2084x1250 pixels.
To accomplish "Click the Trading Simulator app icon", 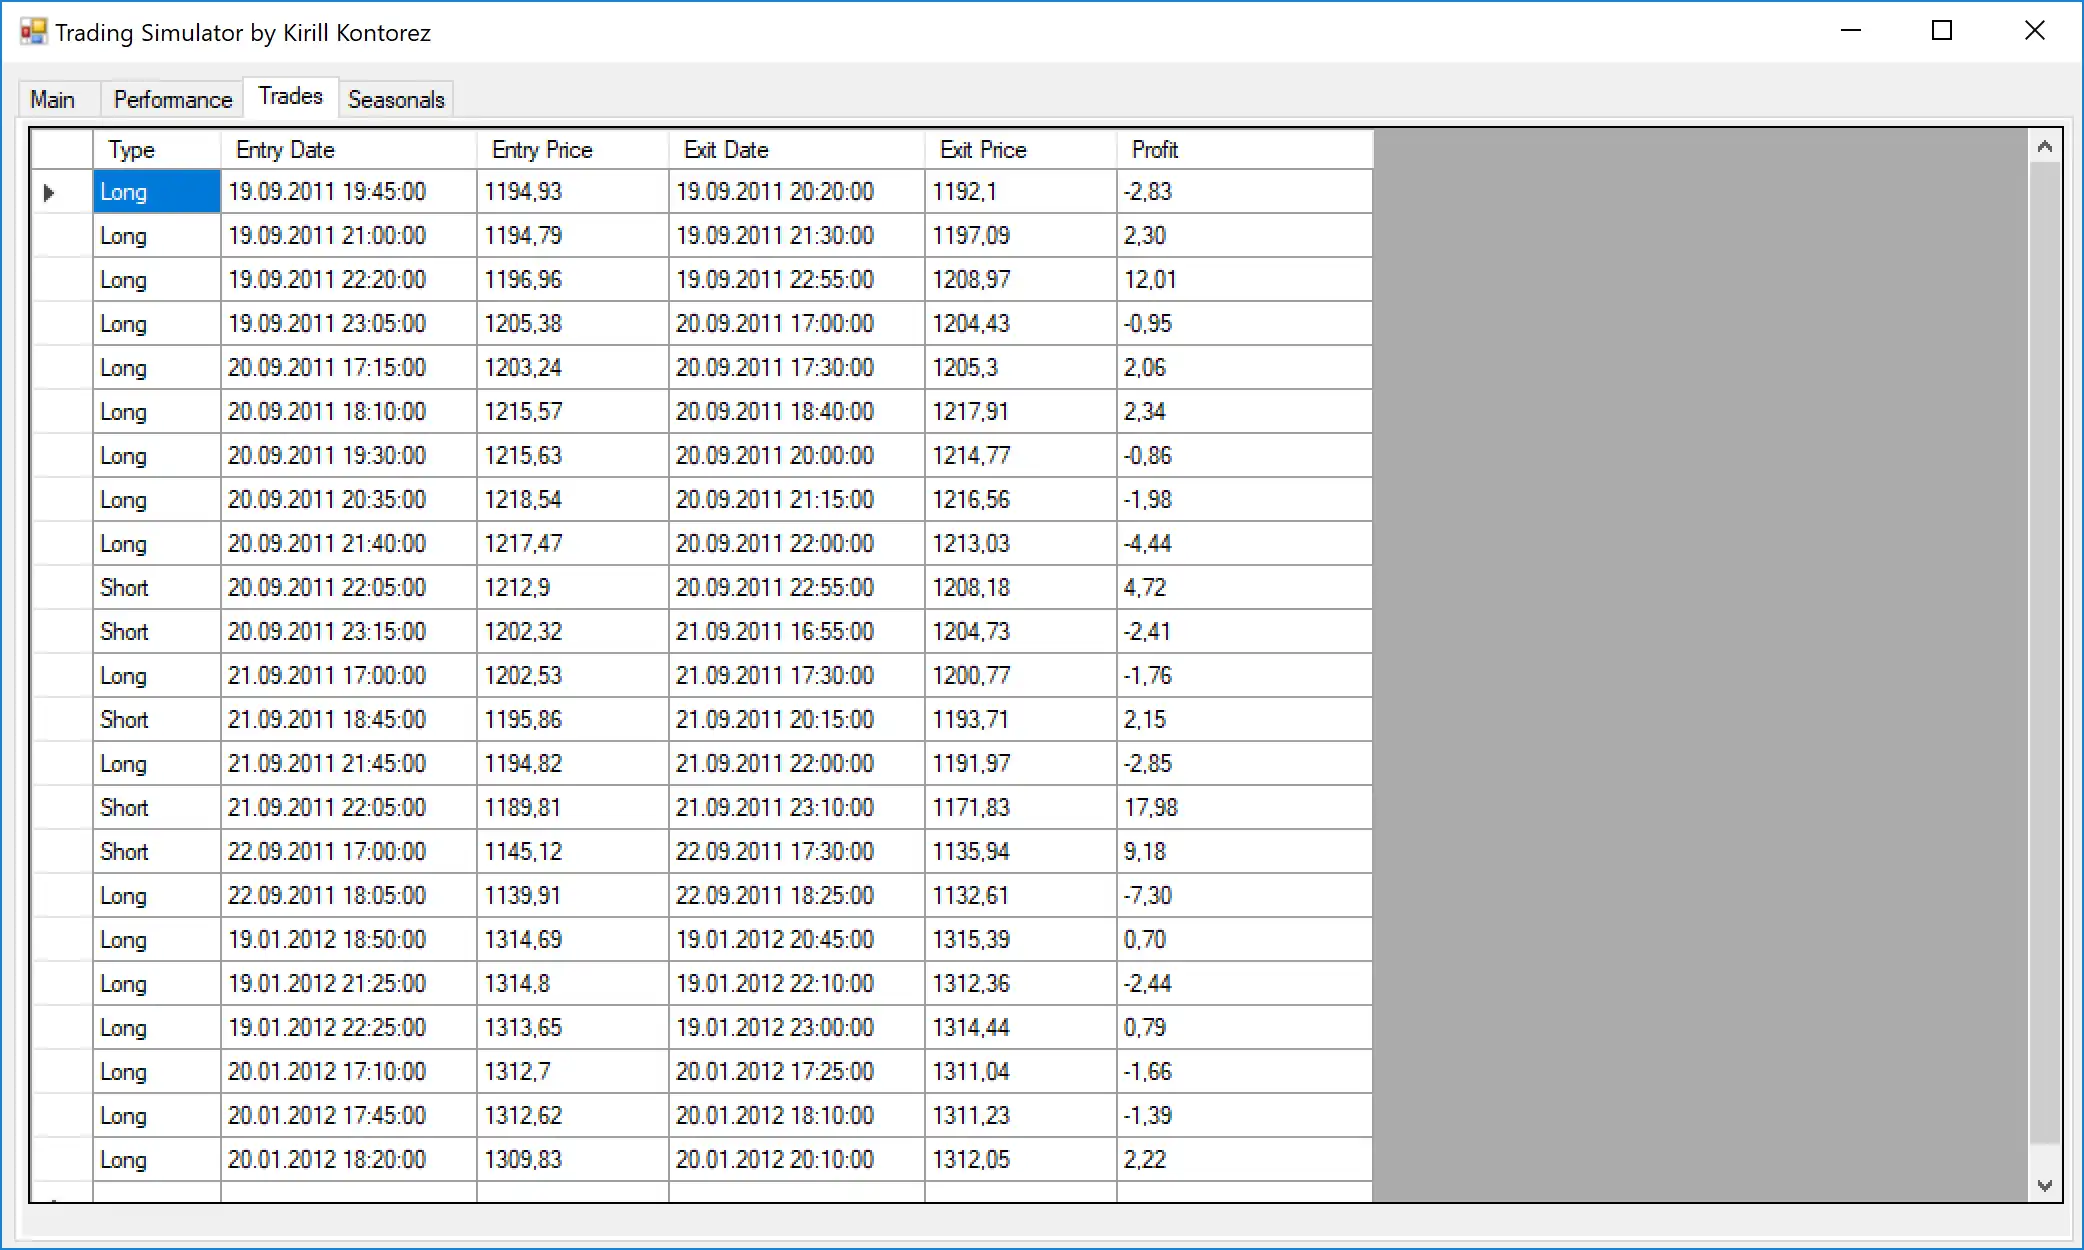I will click(33, 32).
